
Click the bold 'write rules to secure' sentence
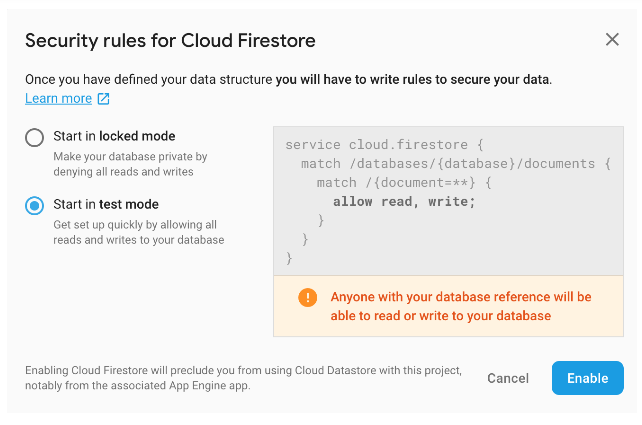click(414, 79)
